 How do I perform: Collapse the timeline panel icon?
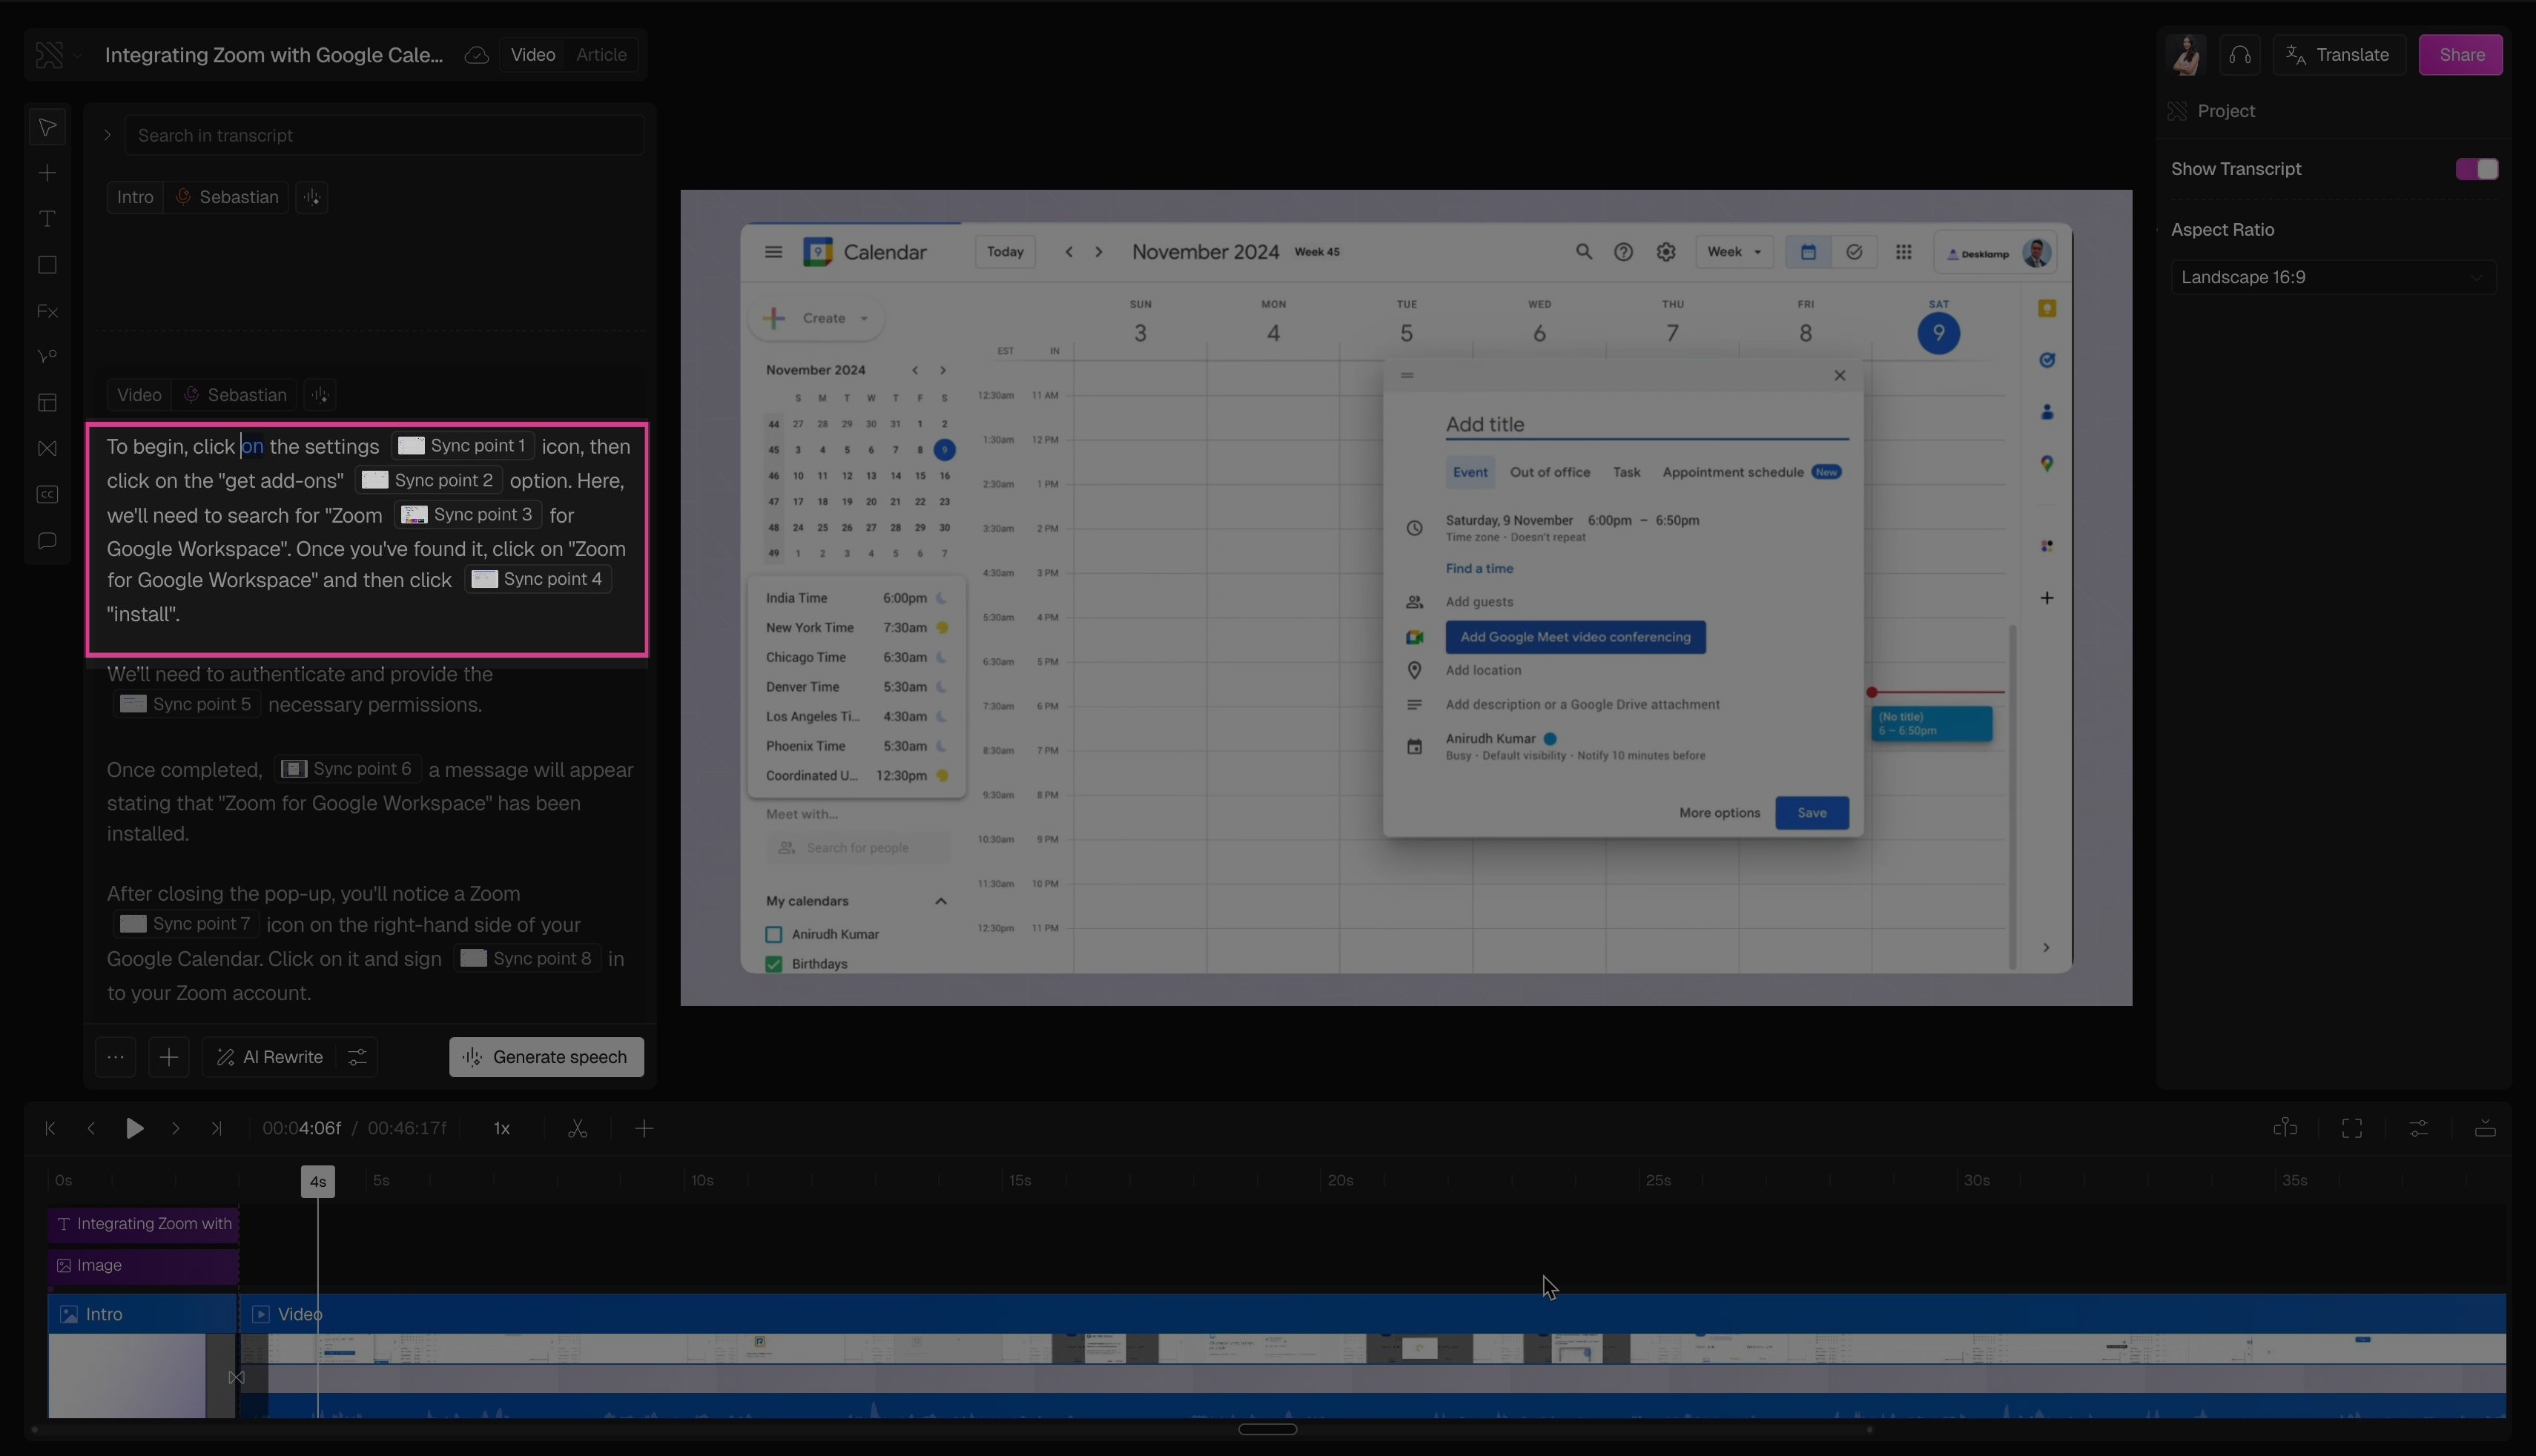click(2485, 1128)
